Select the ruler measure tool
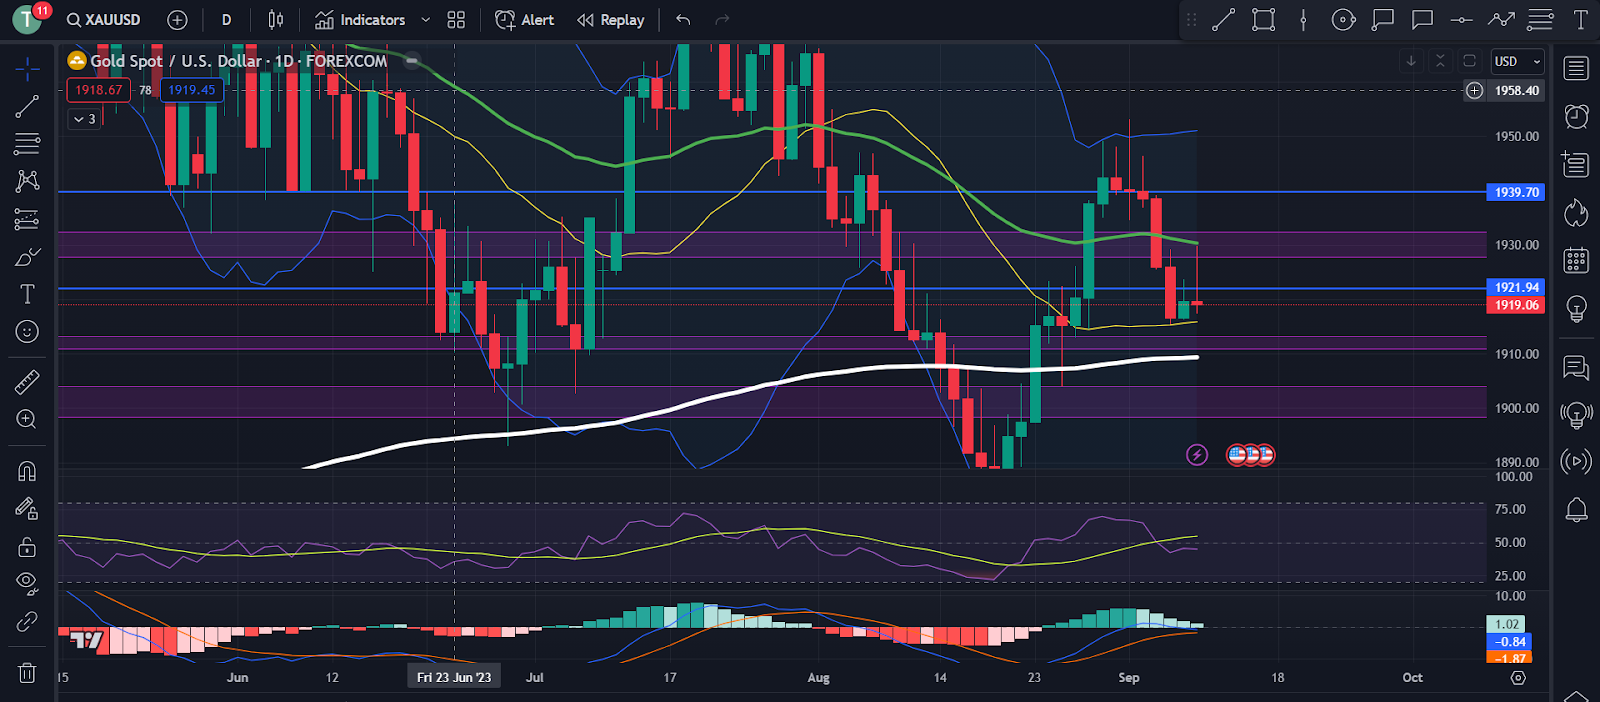Viewport: 1600px width, 702px height. (x=27, y=382)
